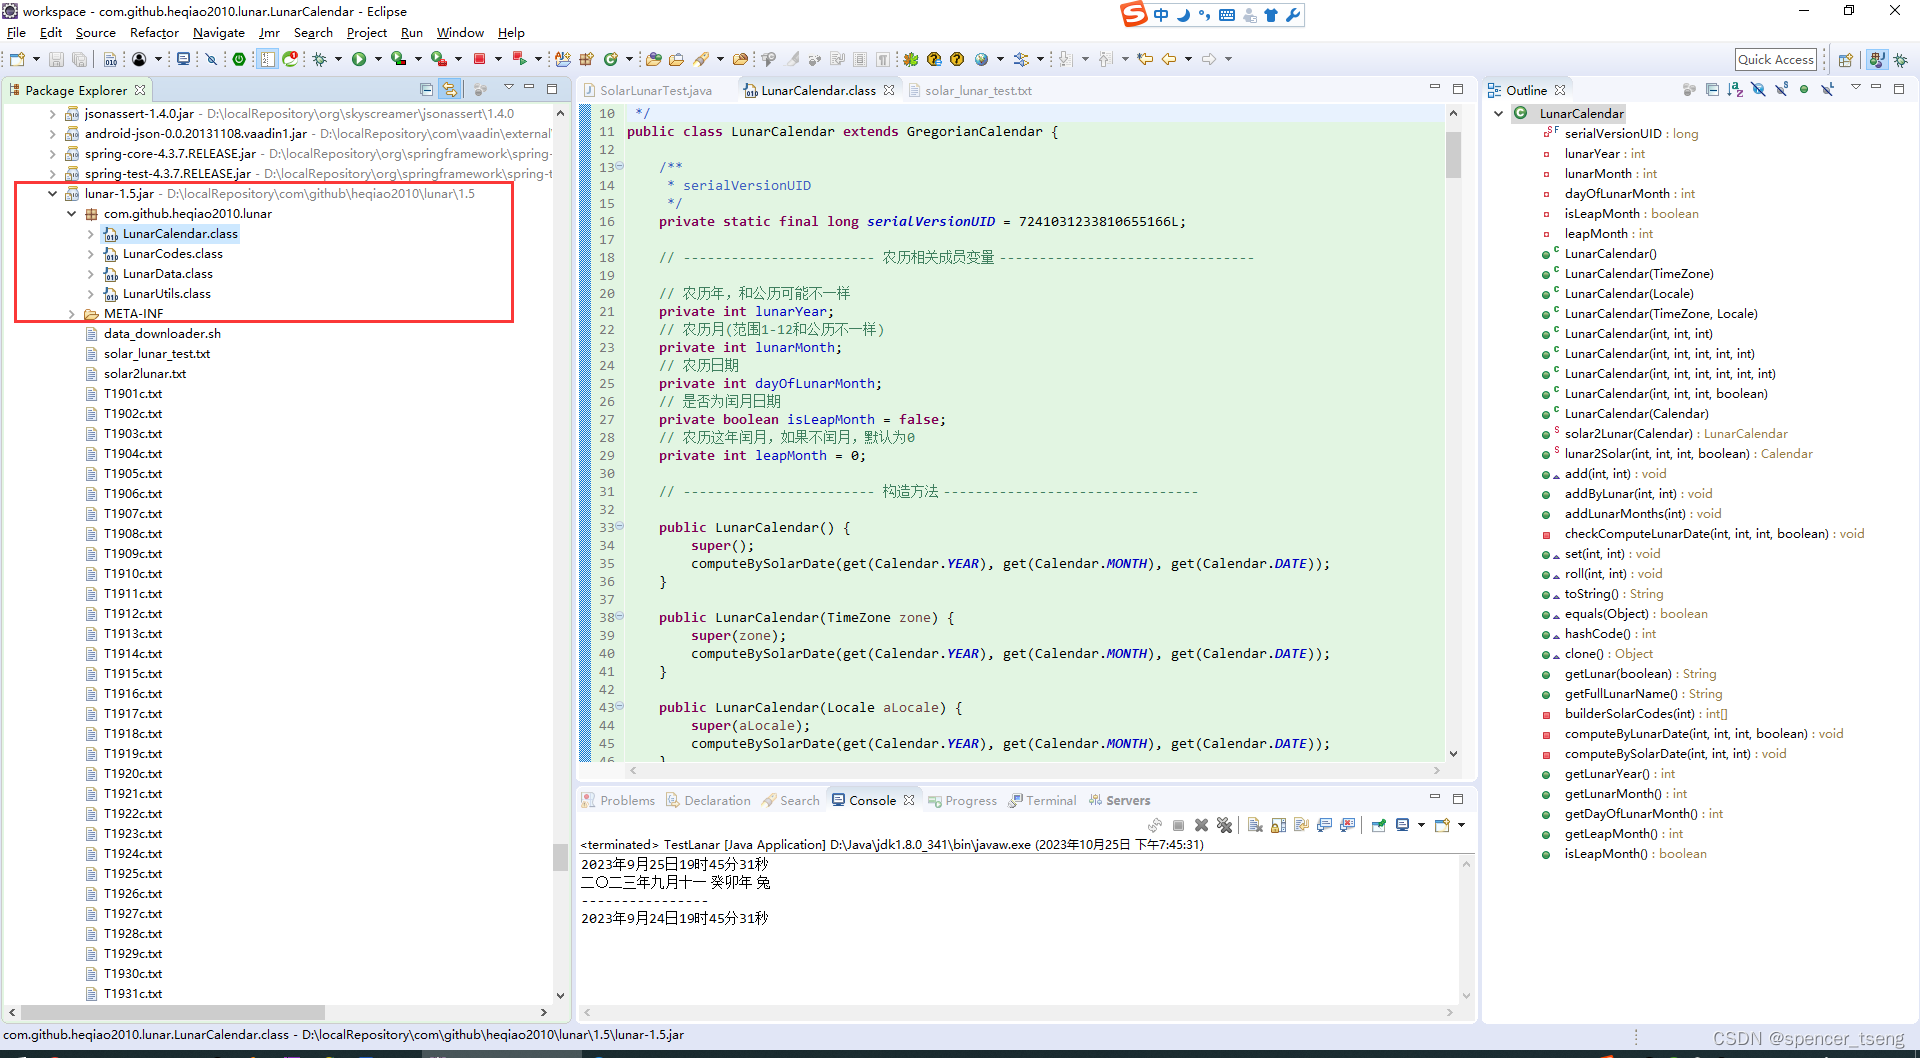Toggle Hide Local Types in Outline
1920x1058 pixels.
pyautogui.click(x=1827, y=89)
